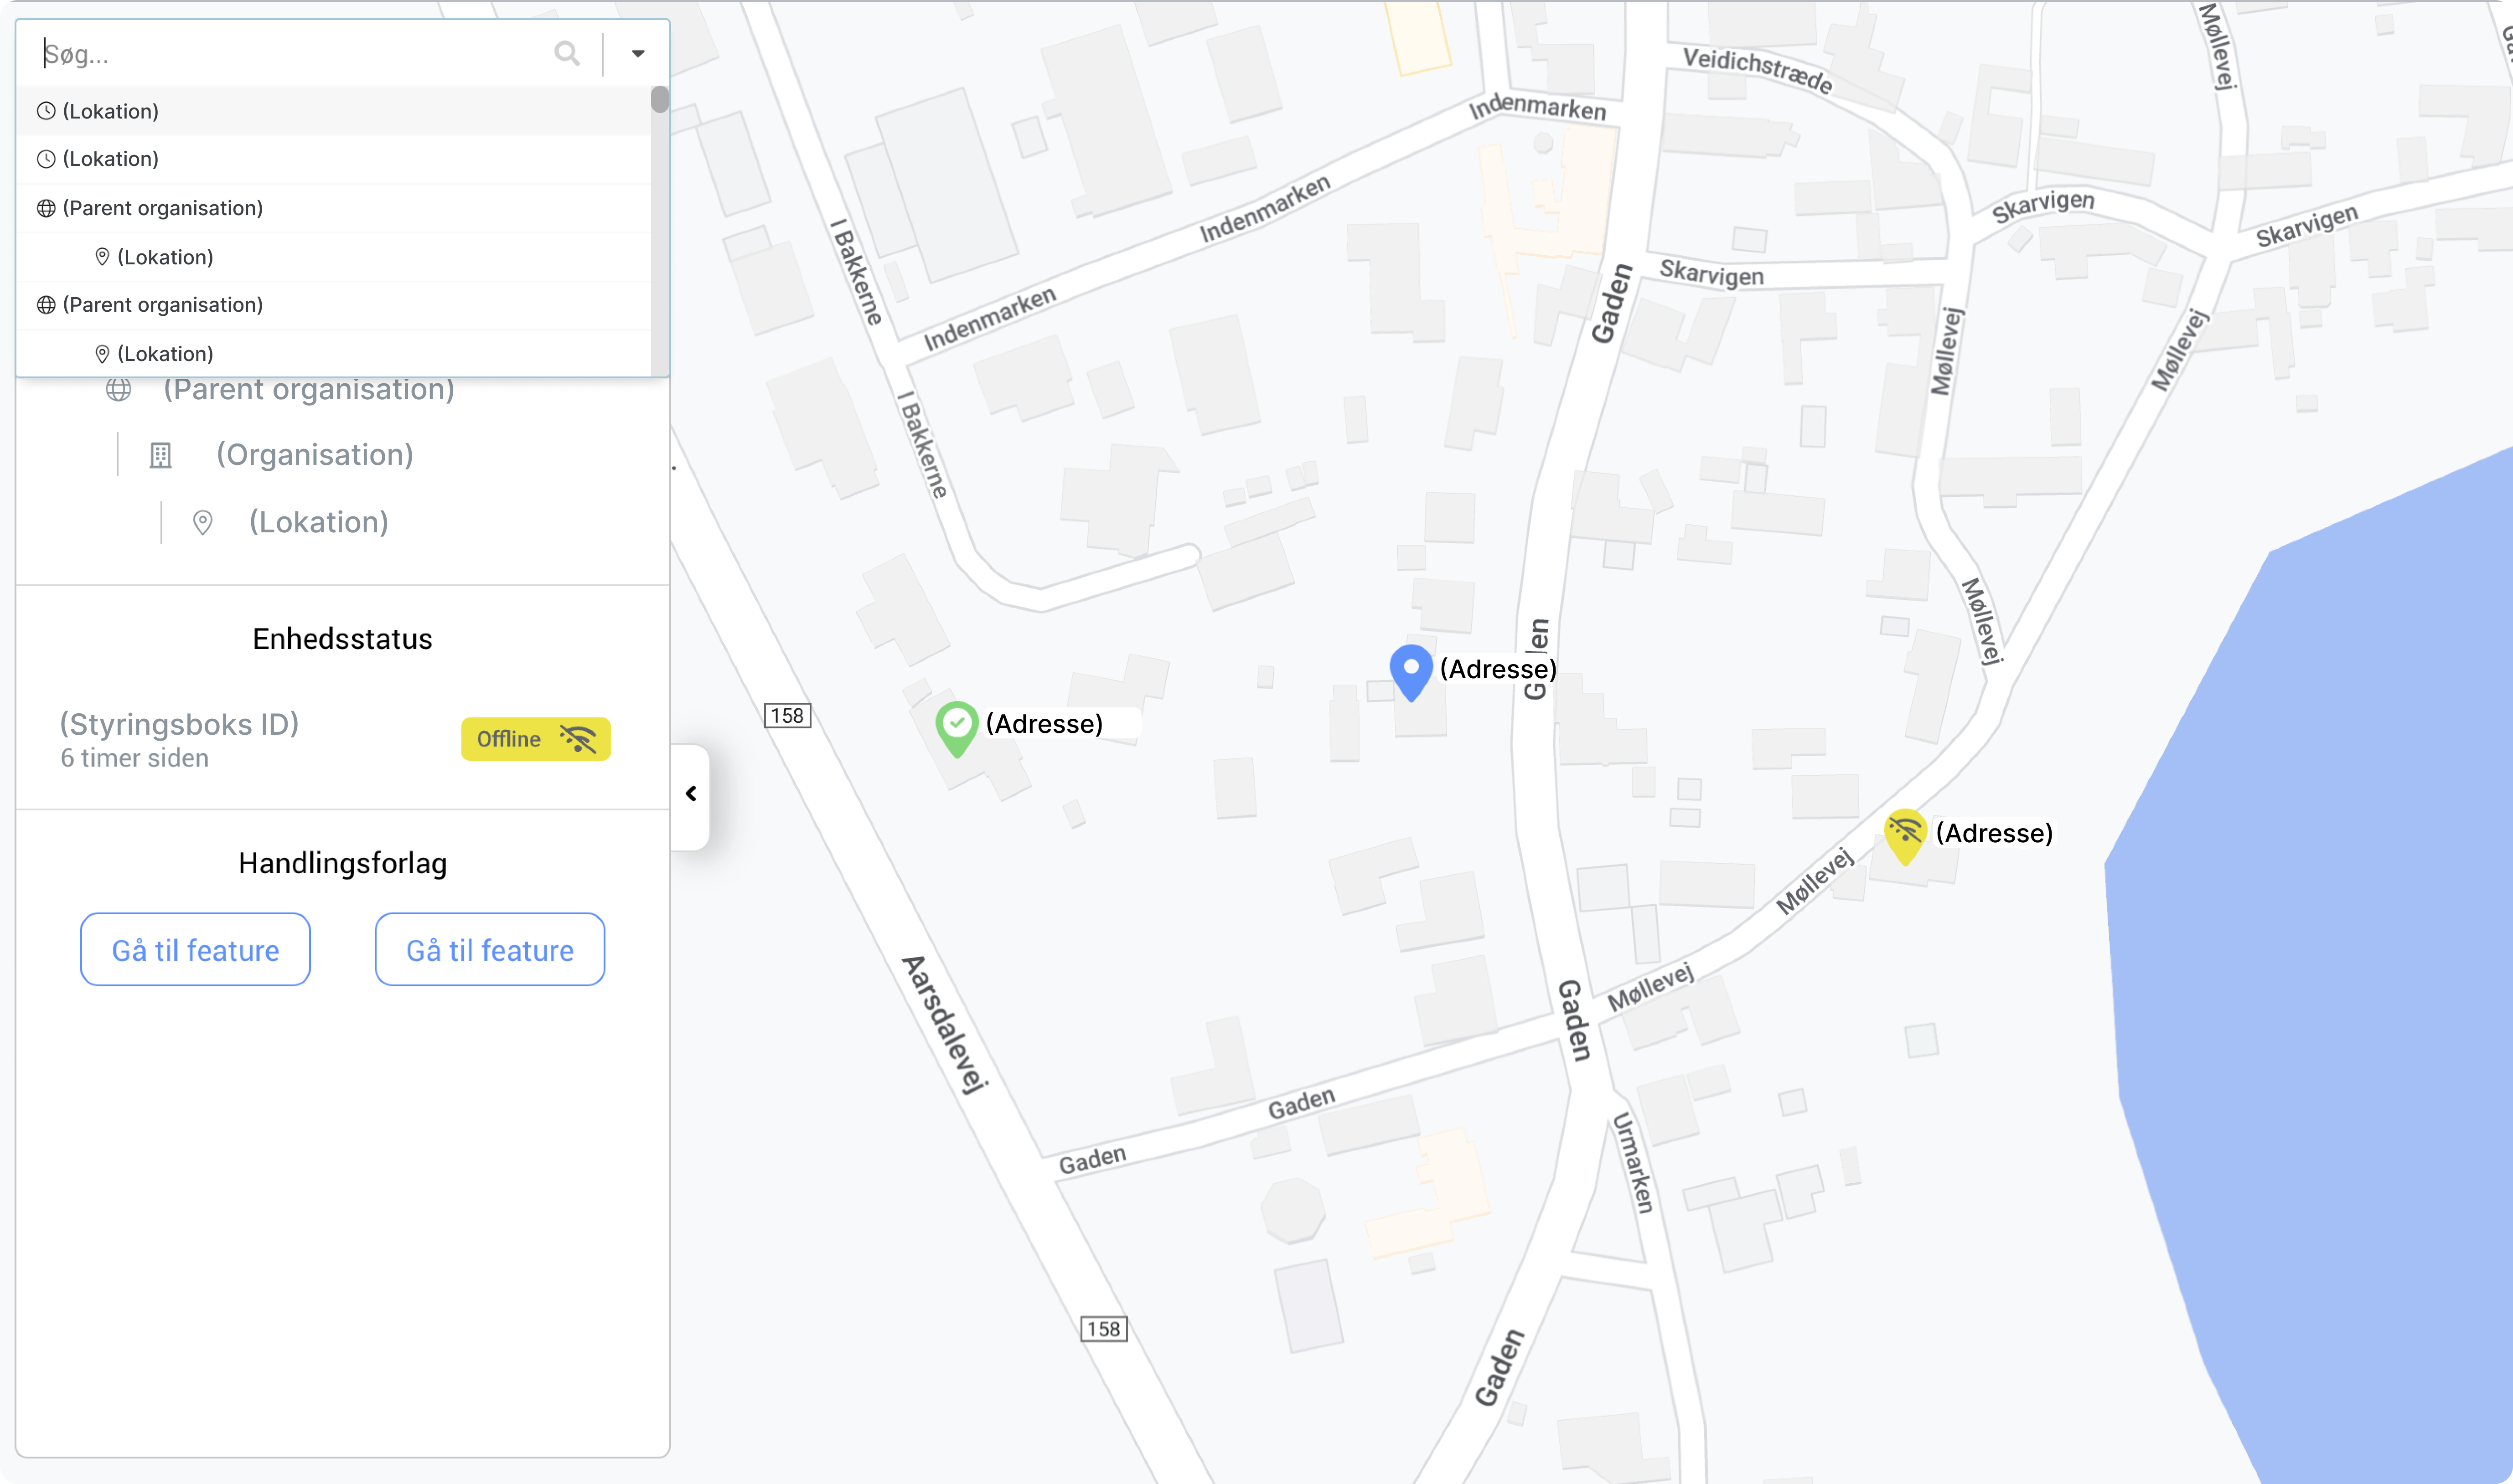Toggle the search dropdown caret
The width and height of the screenshot is (2513, 1484).
pyautogui.click(x=638, y=54)
